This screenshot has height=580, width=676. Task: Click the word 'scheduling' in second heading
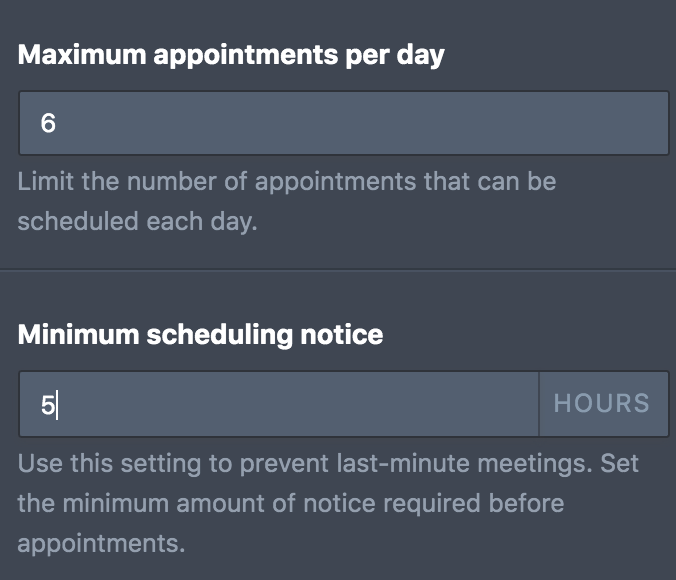pos(223,334)
